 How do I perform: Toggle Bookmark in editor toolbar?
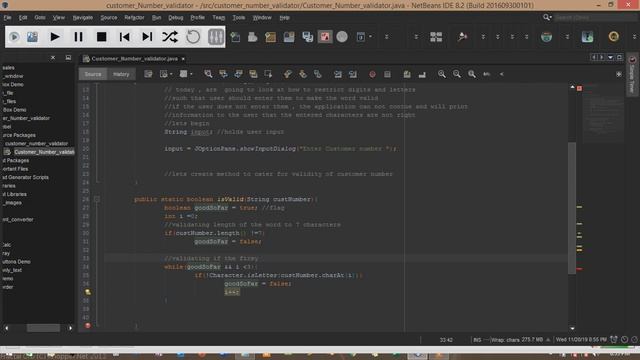coord(318,74)
